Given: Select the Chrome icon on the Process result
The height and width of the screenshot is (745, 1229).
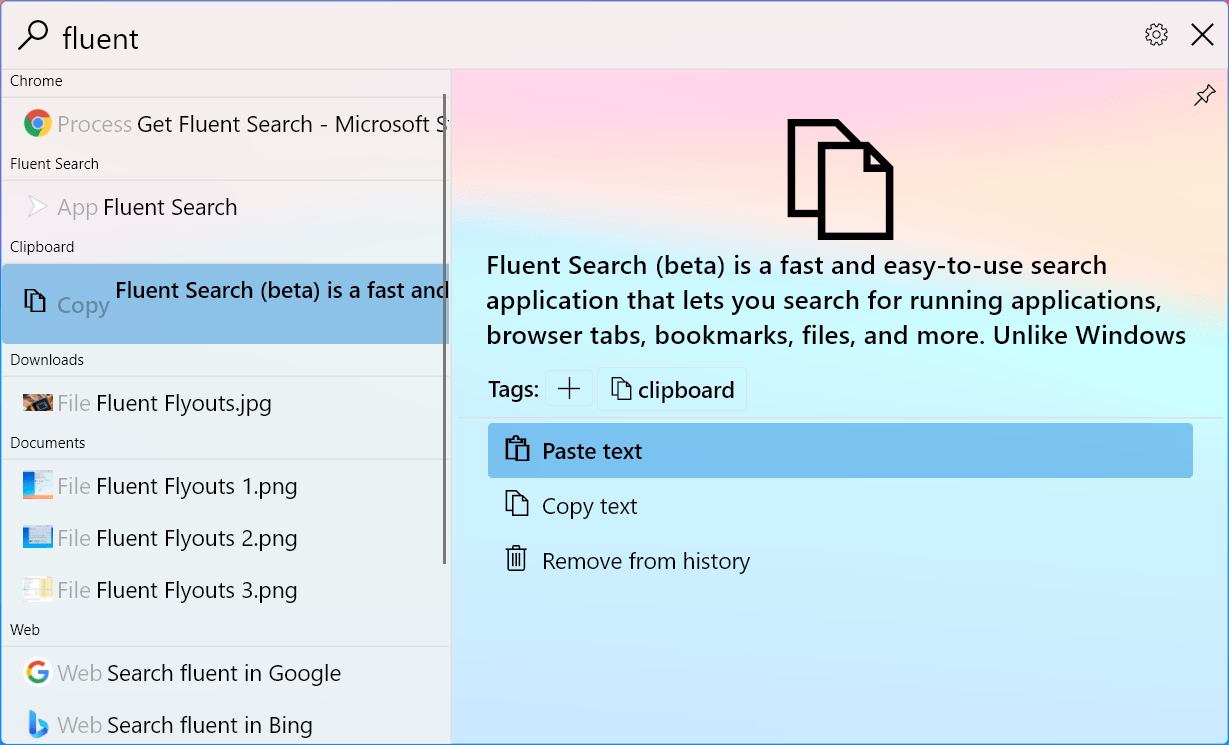Looking at the screenshot, I should (37, 123).
